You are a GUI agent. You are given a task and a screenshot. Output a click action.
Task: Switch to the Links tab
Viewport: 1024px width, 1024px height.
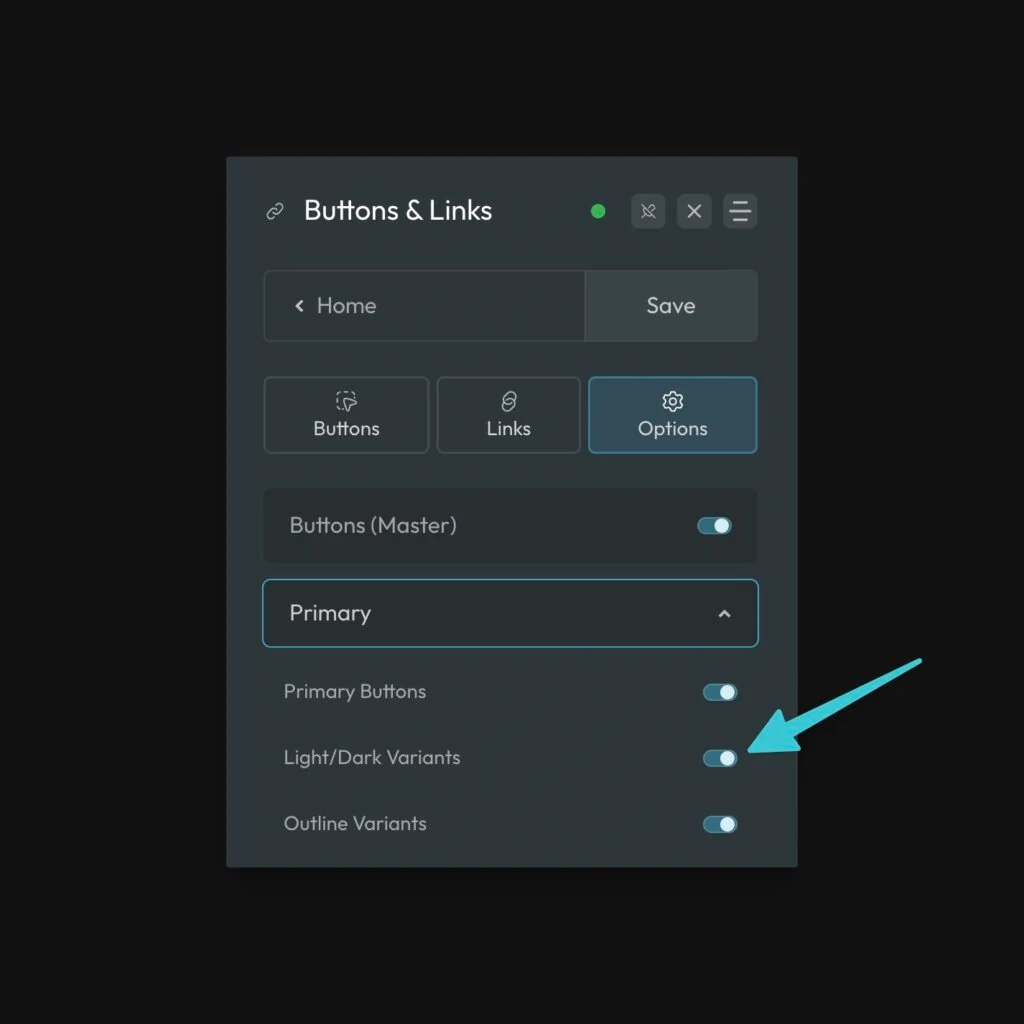[x=508, y=414]
